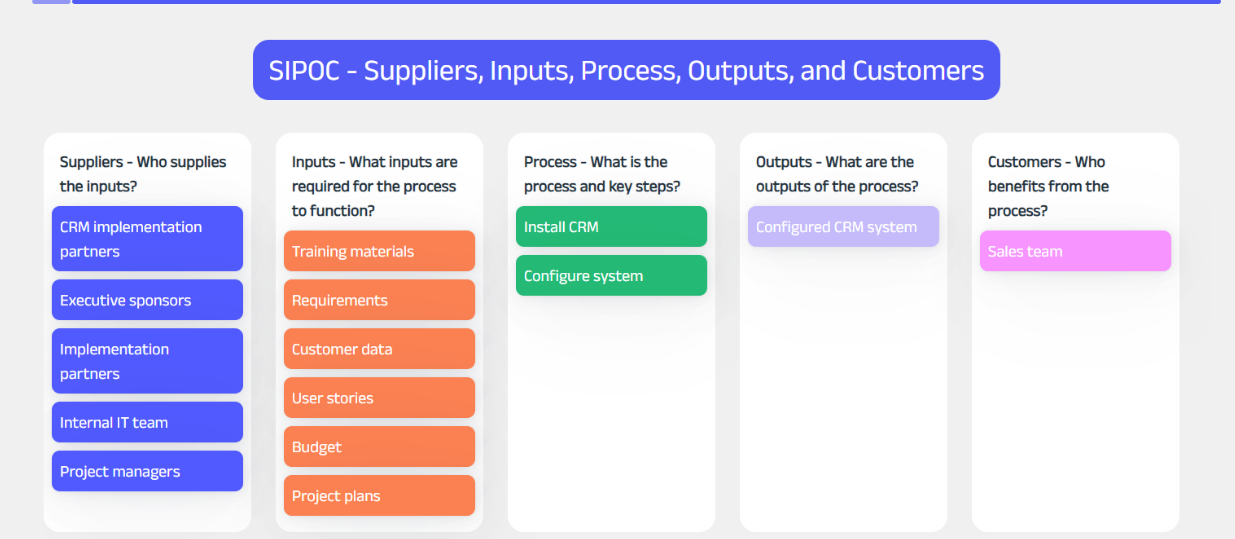Click the Configure system process step
The width and height of the screenshot is (1235, 539).
point(611,276)
